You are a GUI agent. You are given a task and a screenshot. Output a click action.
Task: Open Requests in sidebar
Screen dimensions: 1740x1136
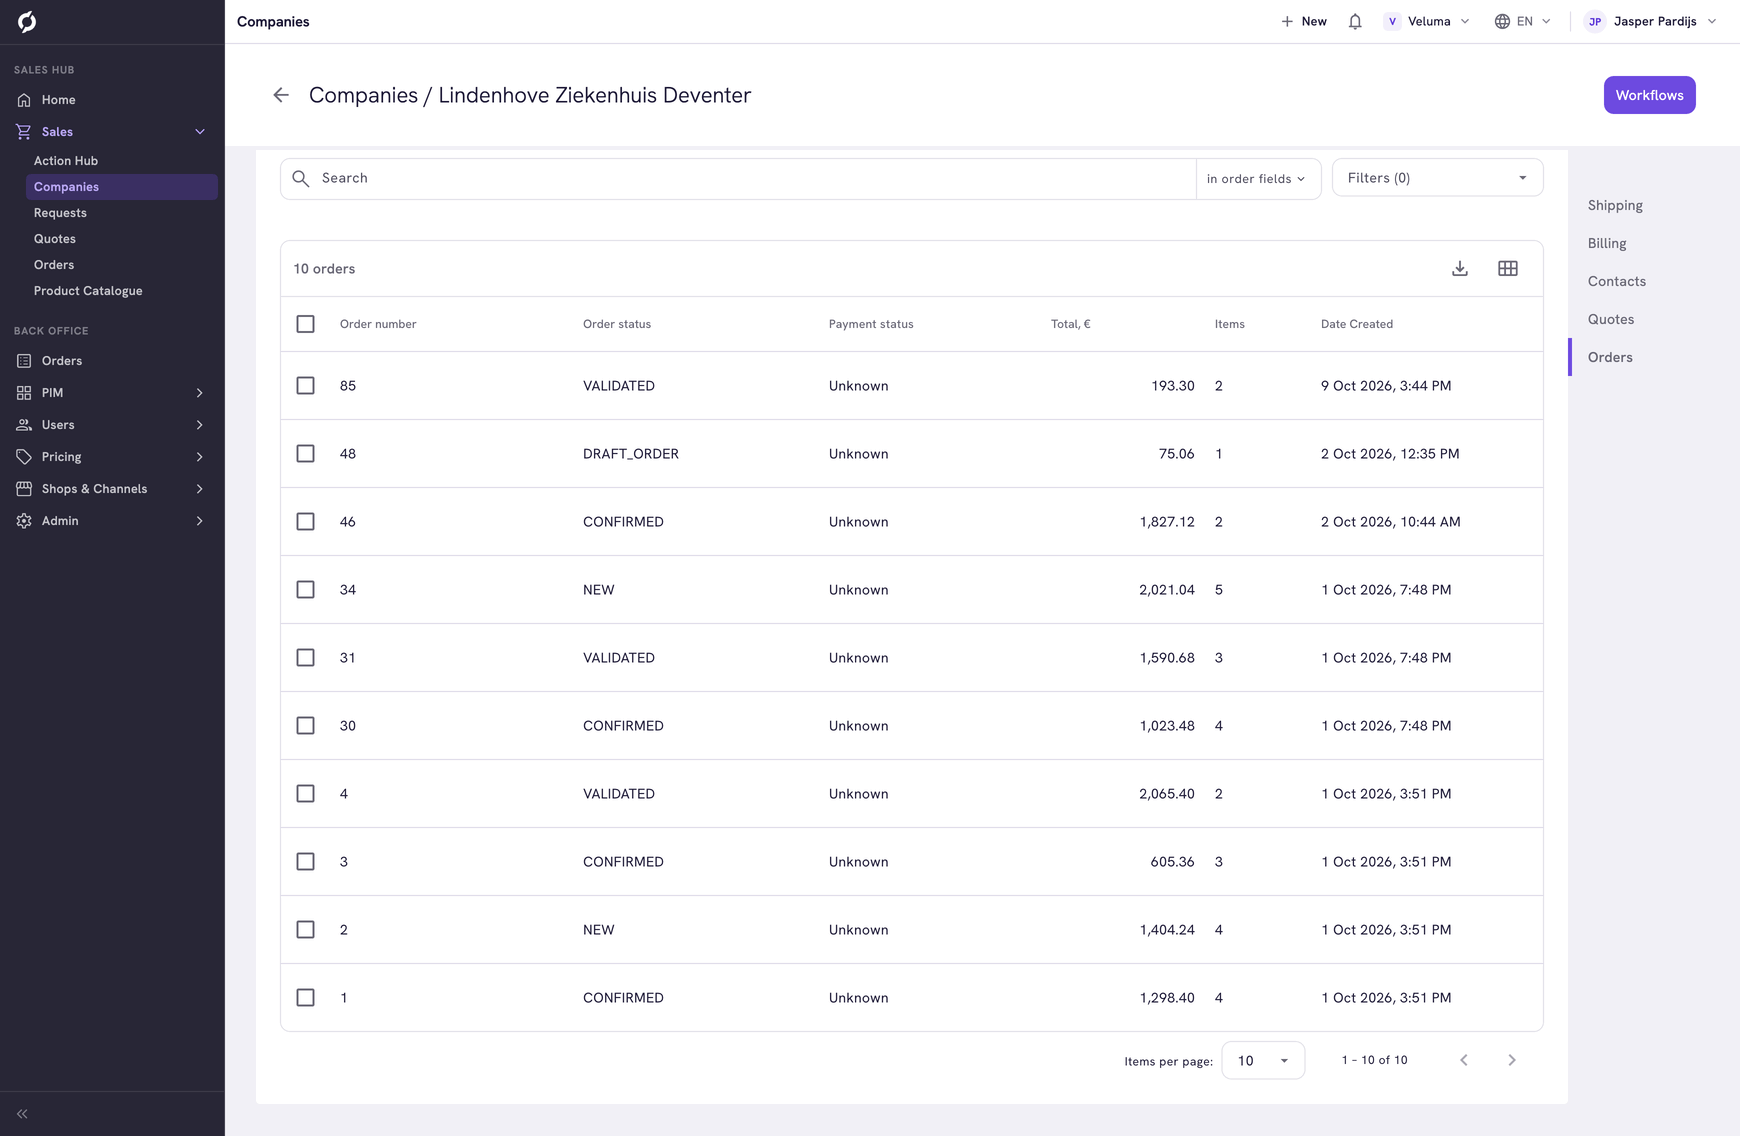click(x=60, y=213)
